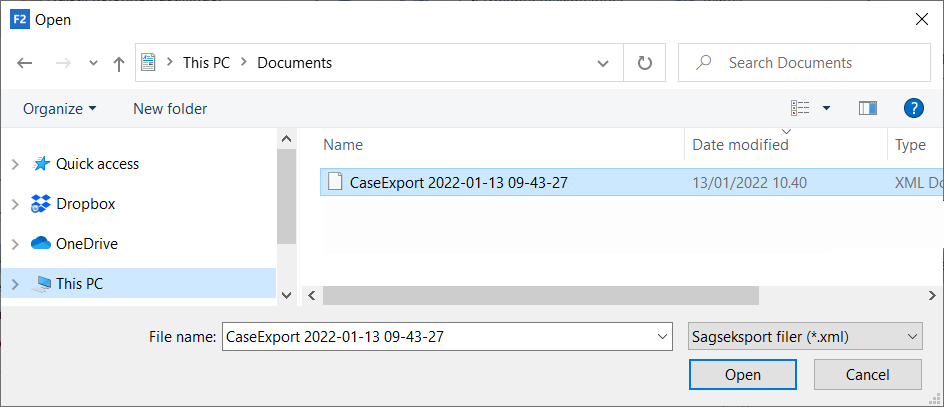Open the Organize menu

tap(60, 108)
